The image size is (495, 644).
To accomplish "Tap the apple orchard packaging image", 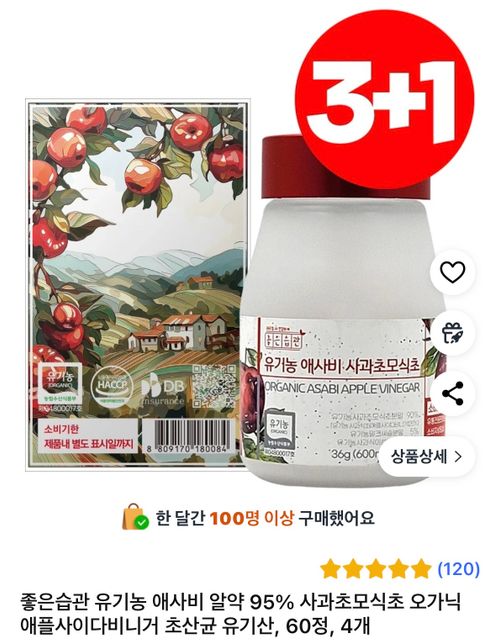I will 137,284.
